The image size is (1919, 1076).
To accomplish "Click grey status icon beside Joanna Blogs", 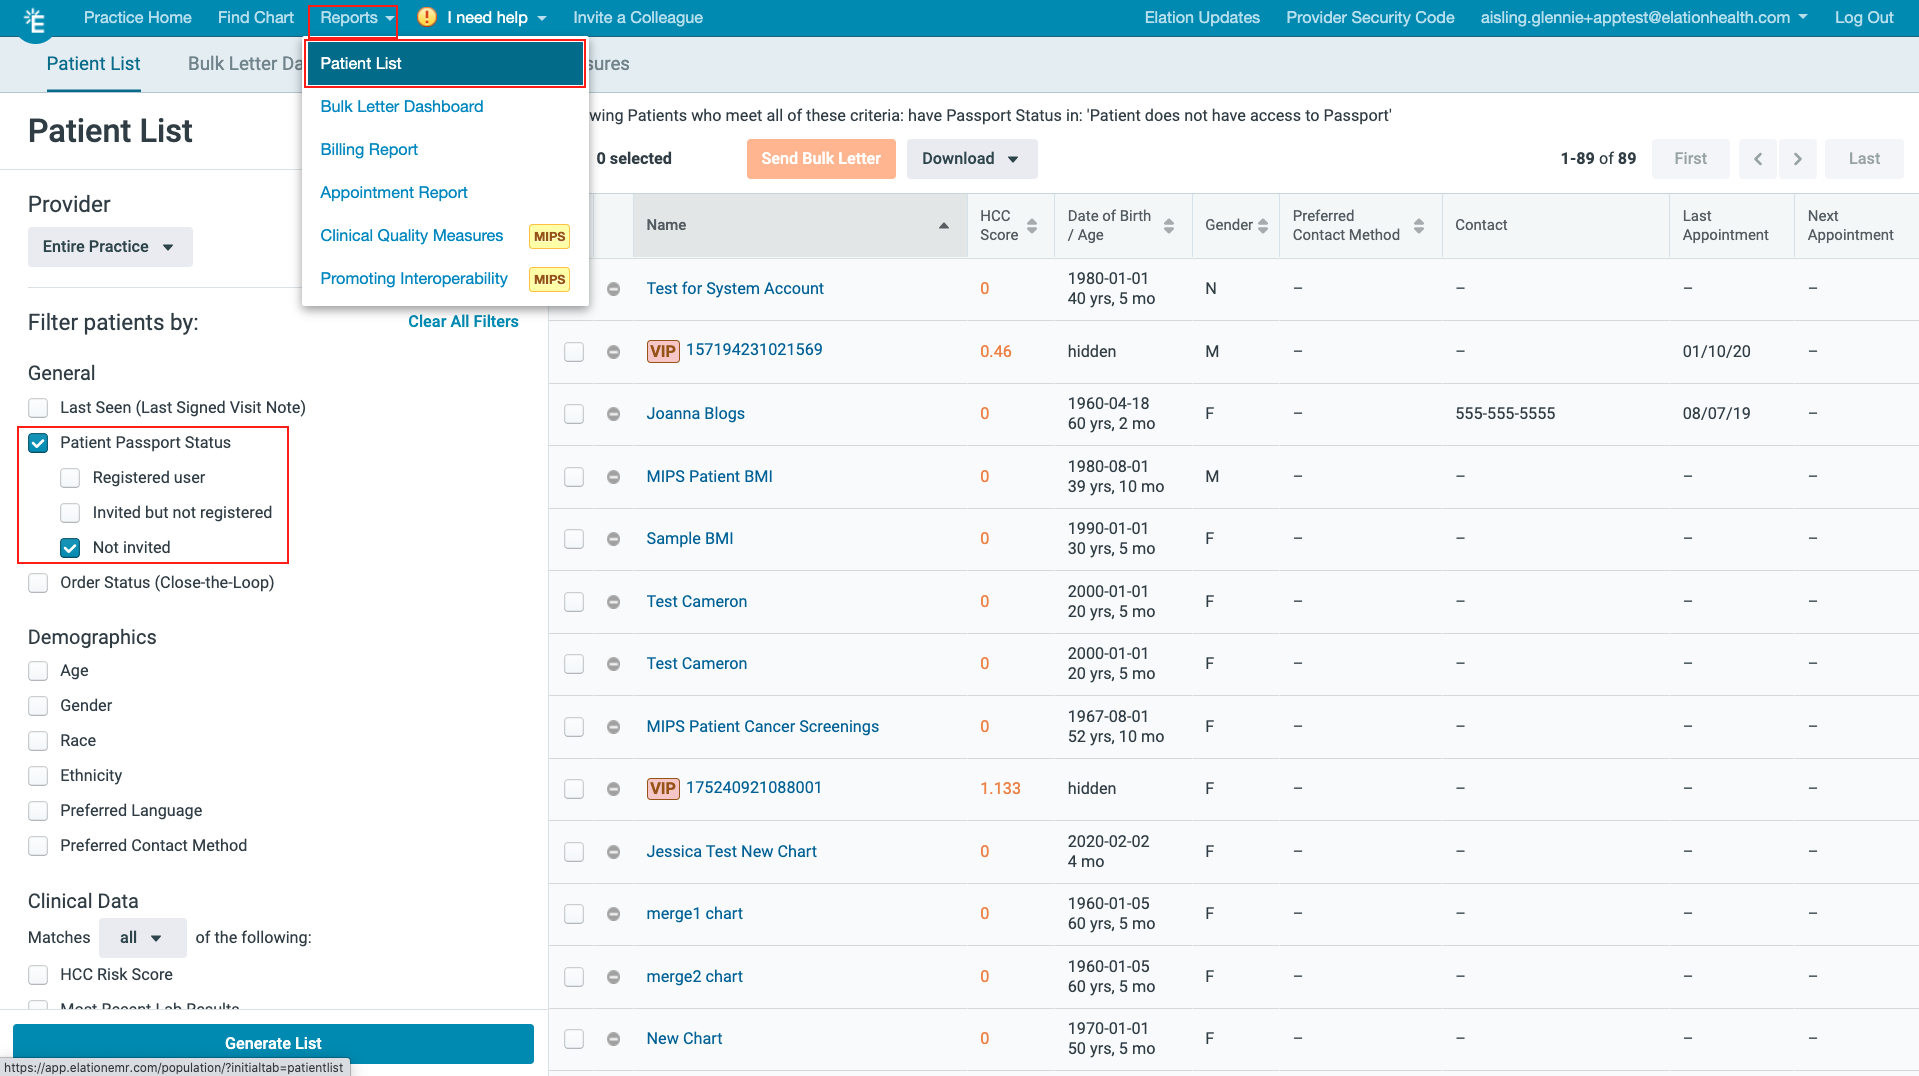I will point(613,414).
